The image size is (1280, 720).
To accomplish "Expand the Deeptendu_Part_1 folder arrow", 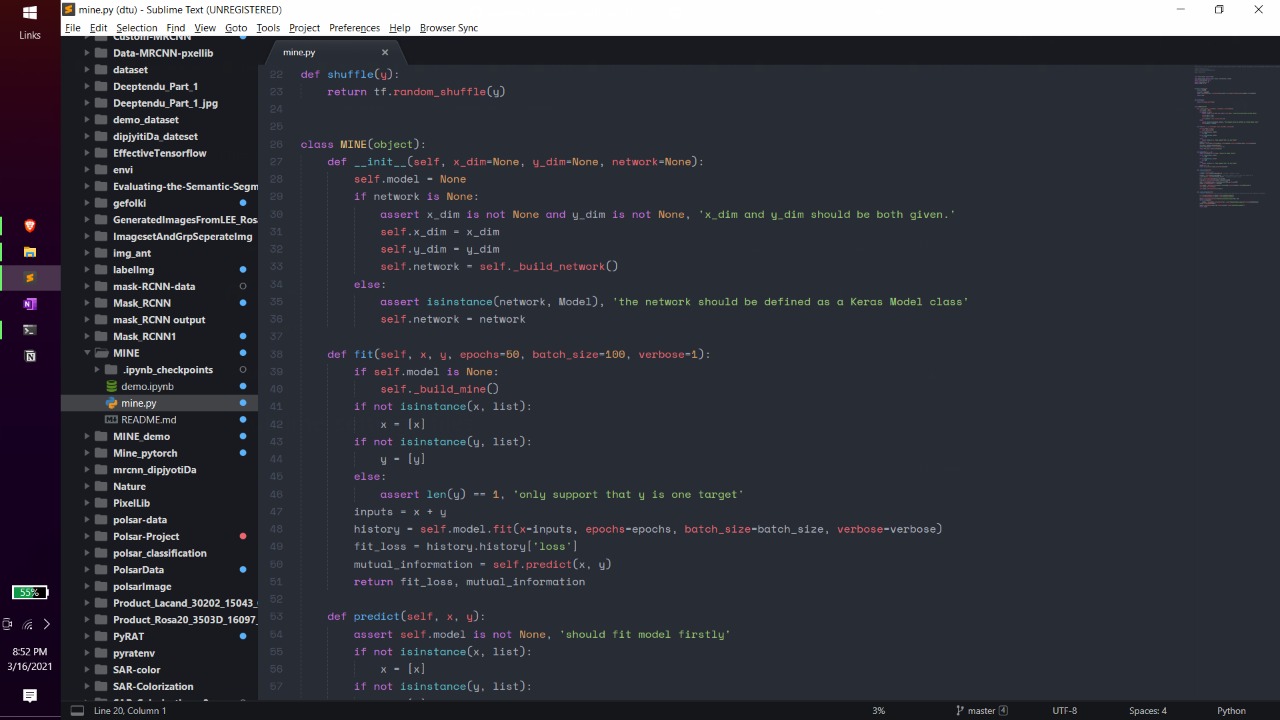I will tap(87, 86).
